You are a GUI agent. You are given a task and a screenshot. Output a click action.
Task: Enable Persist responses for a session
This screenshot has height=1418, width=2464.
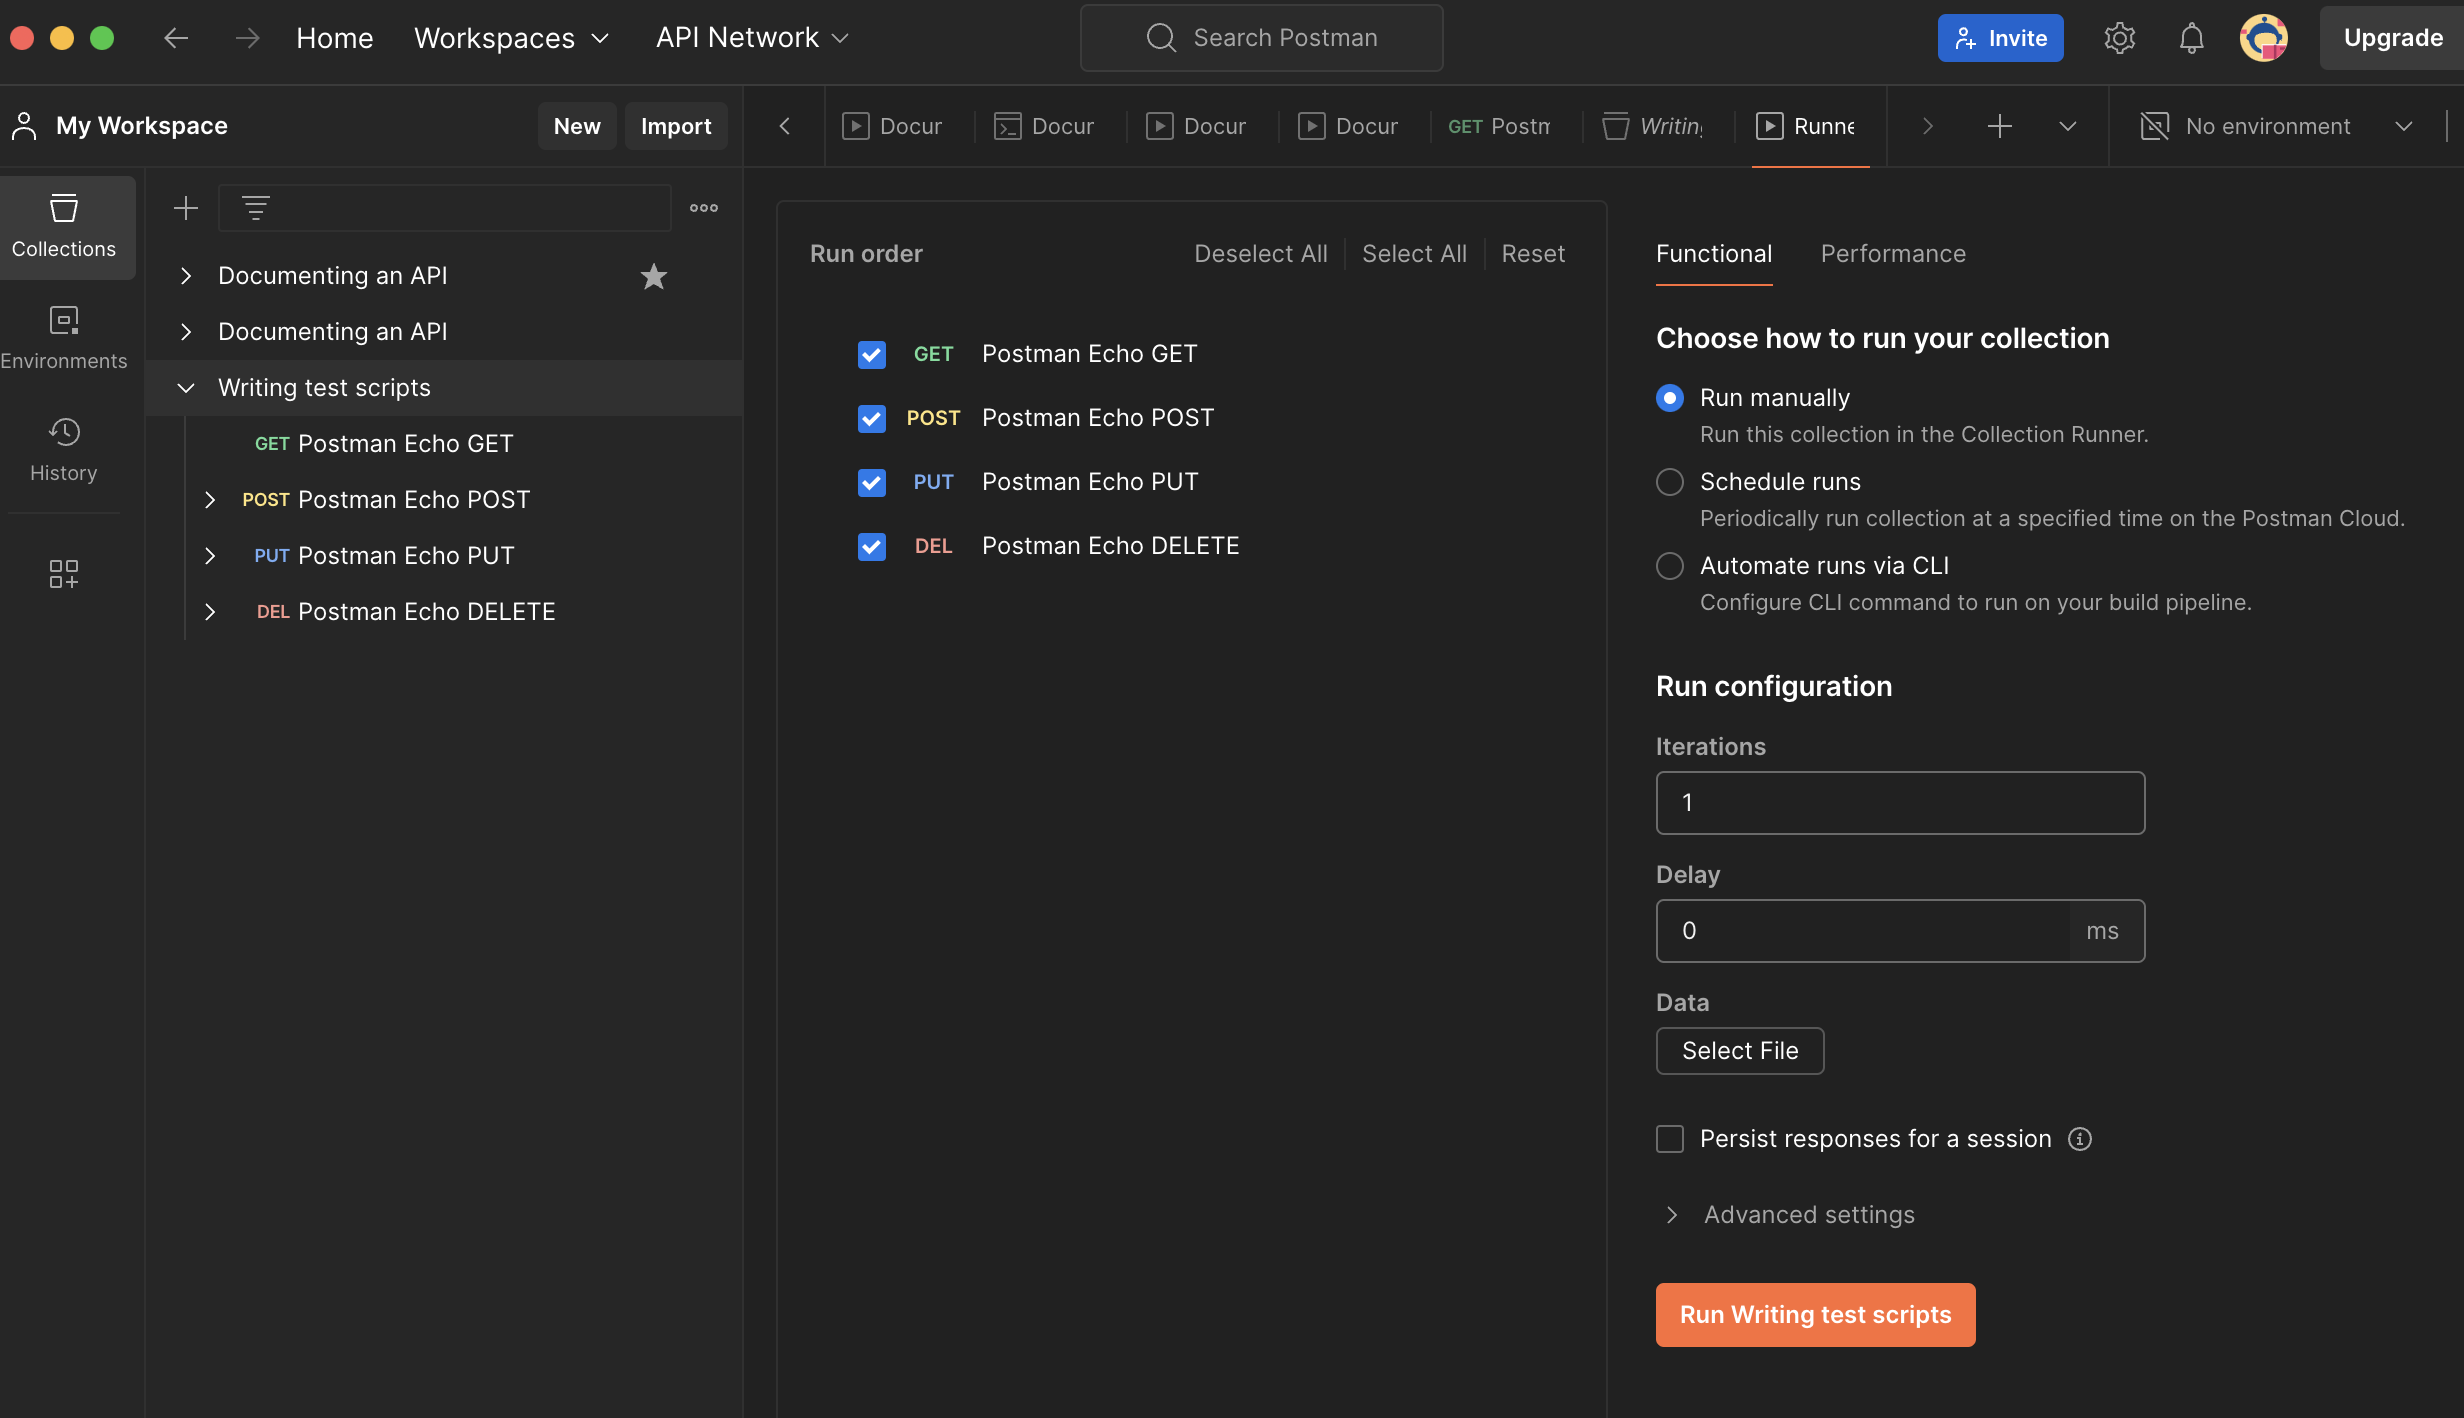pyautogui.click(x=1670, y=1139)
